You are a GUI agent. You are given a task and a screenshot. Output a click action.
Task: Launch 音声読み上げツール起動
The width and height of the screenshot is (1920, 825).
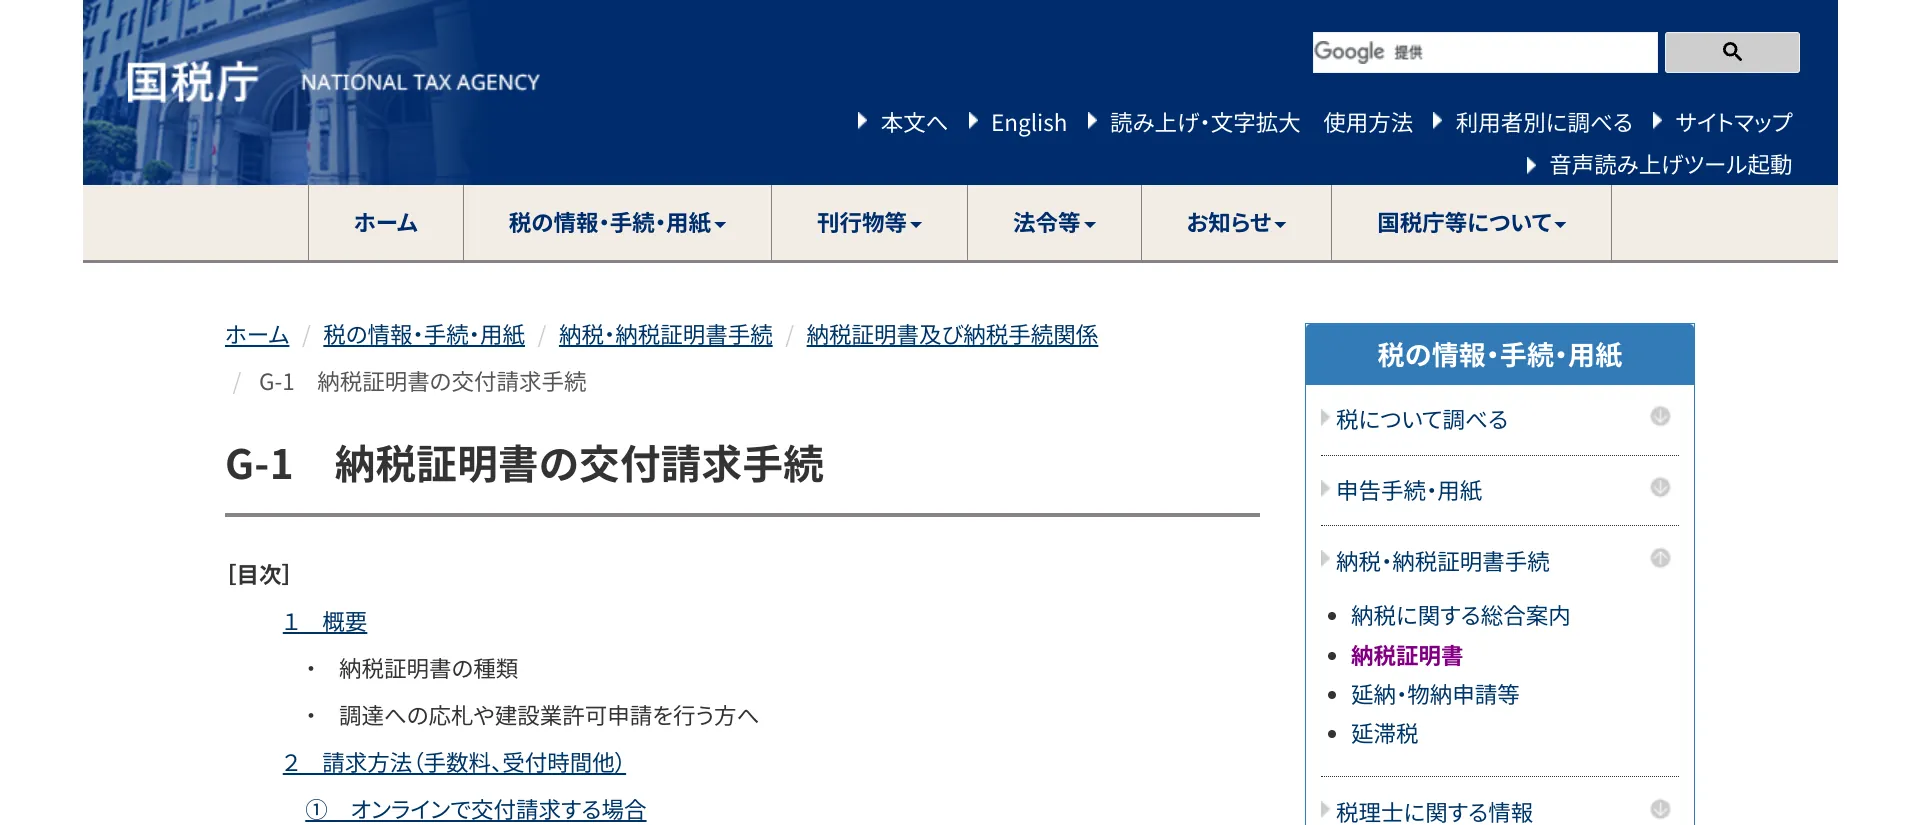(1670, 165)
